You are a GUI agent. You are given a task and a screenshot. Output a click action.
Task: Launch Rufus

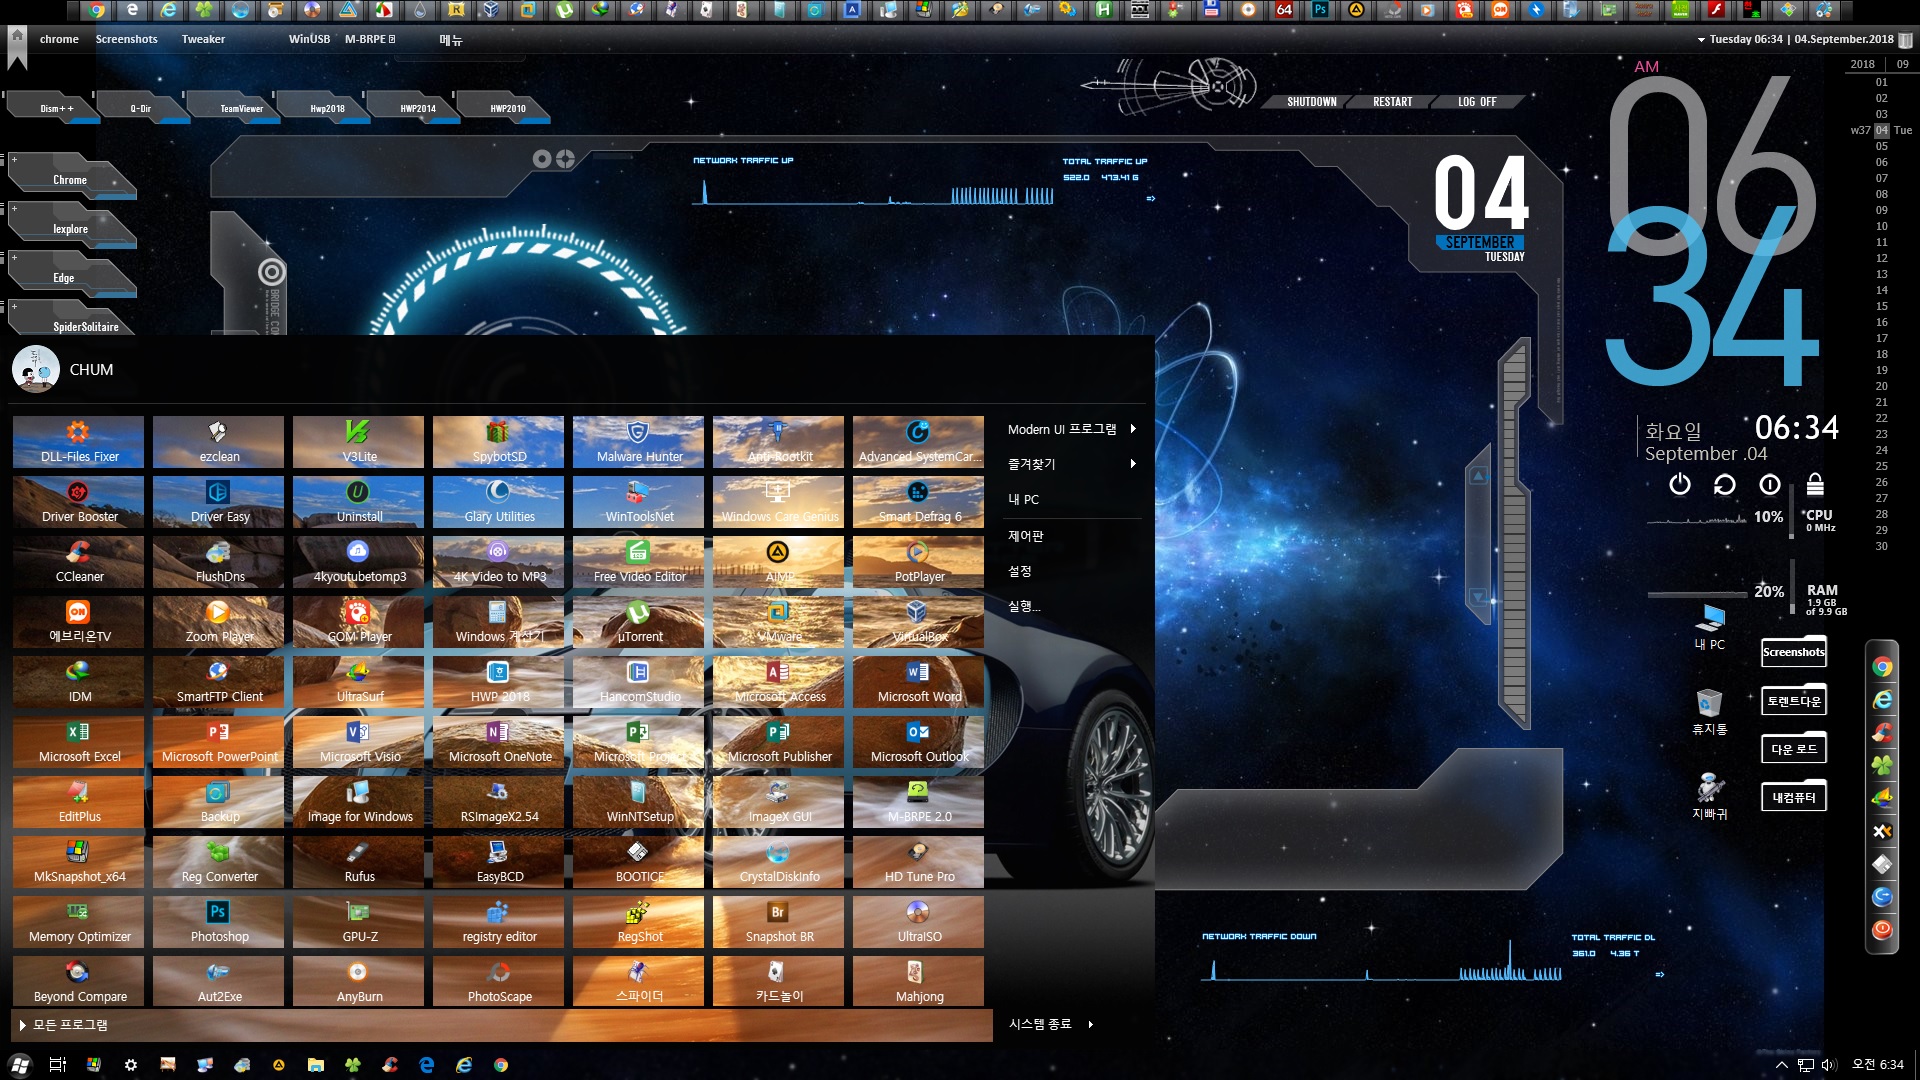359,862
